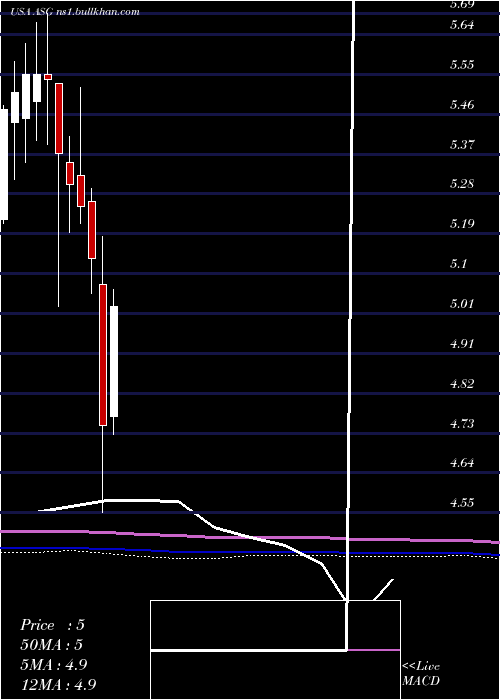The height and width of the screenshot is (700, 500).
Task: Click the 5.69 price axis label
Action: pyautogui.click(x=462, y=5)
